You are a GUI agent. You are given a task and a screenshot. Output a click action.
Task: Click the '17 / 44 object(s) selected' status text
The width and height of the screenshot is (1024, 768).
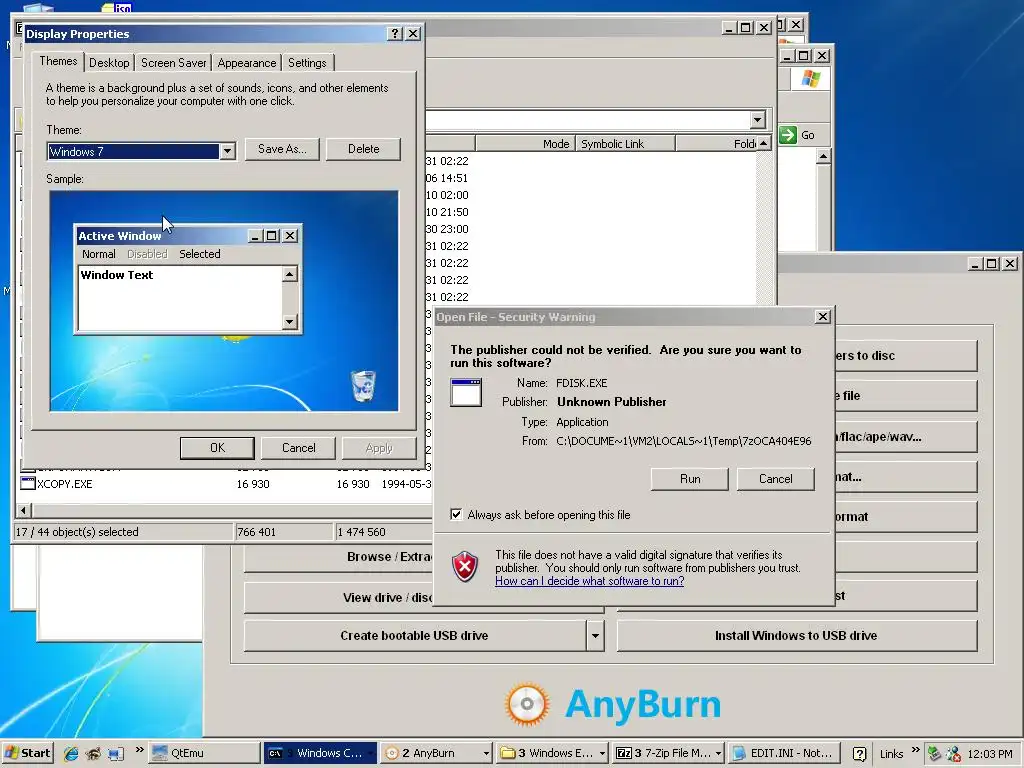(77, 532)
